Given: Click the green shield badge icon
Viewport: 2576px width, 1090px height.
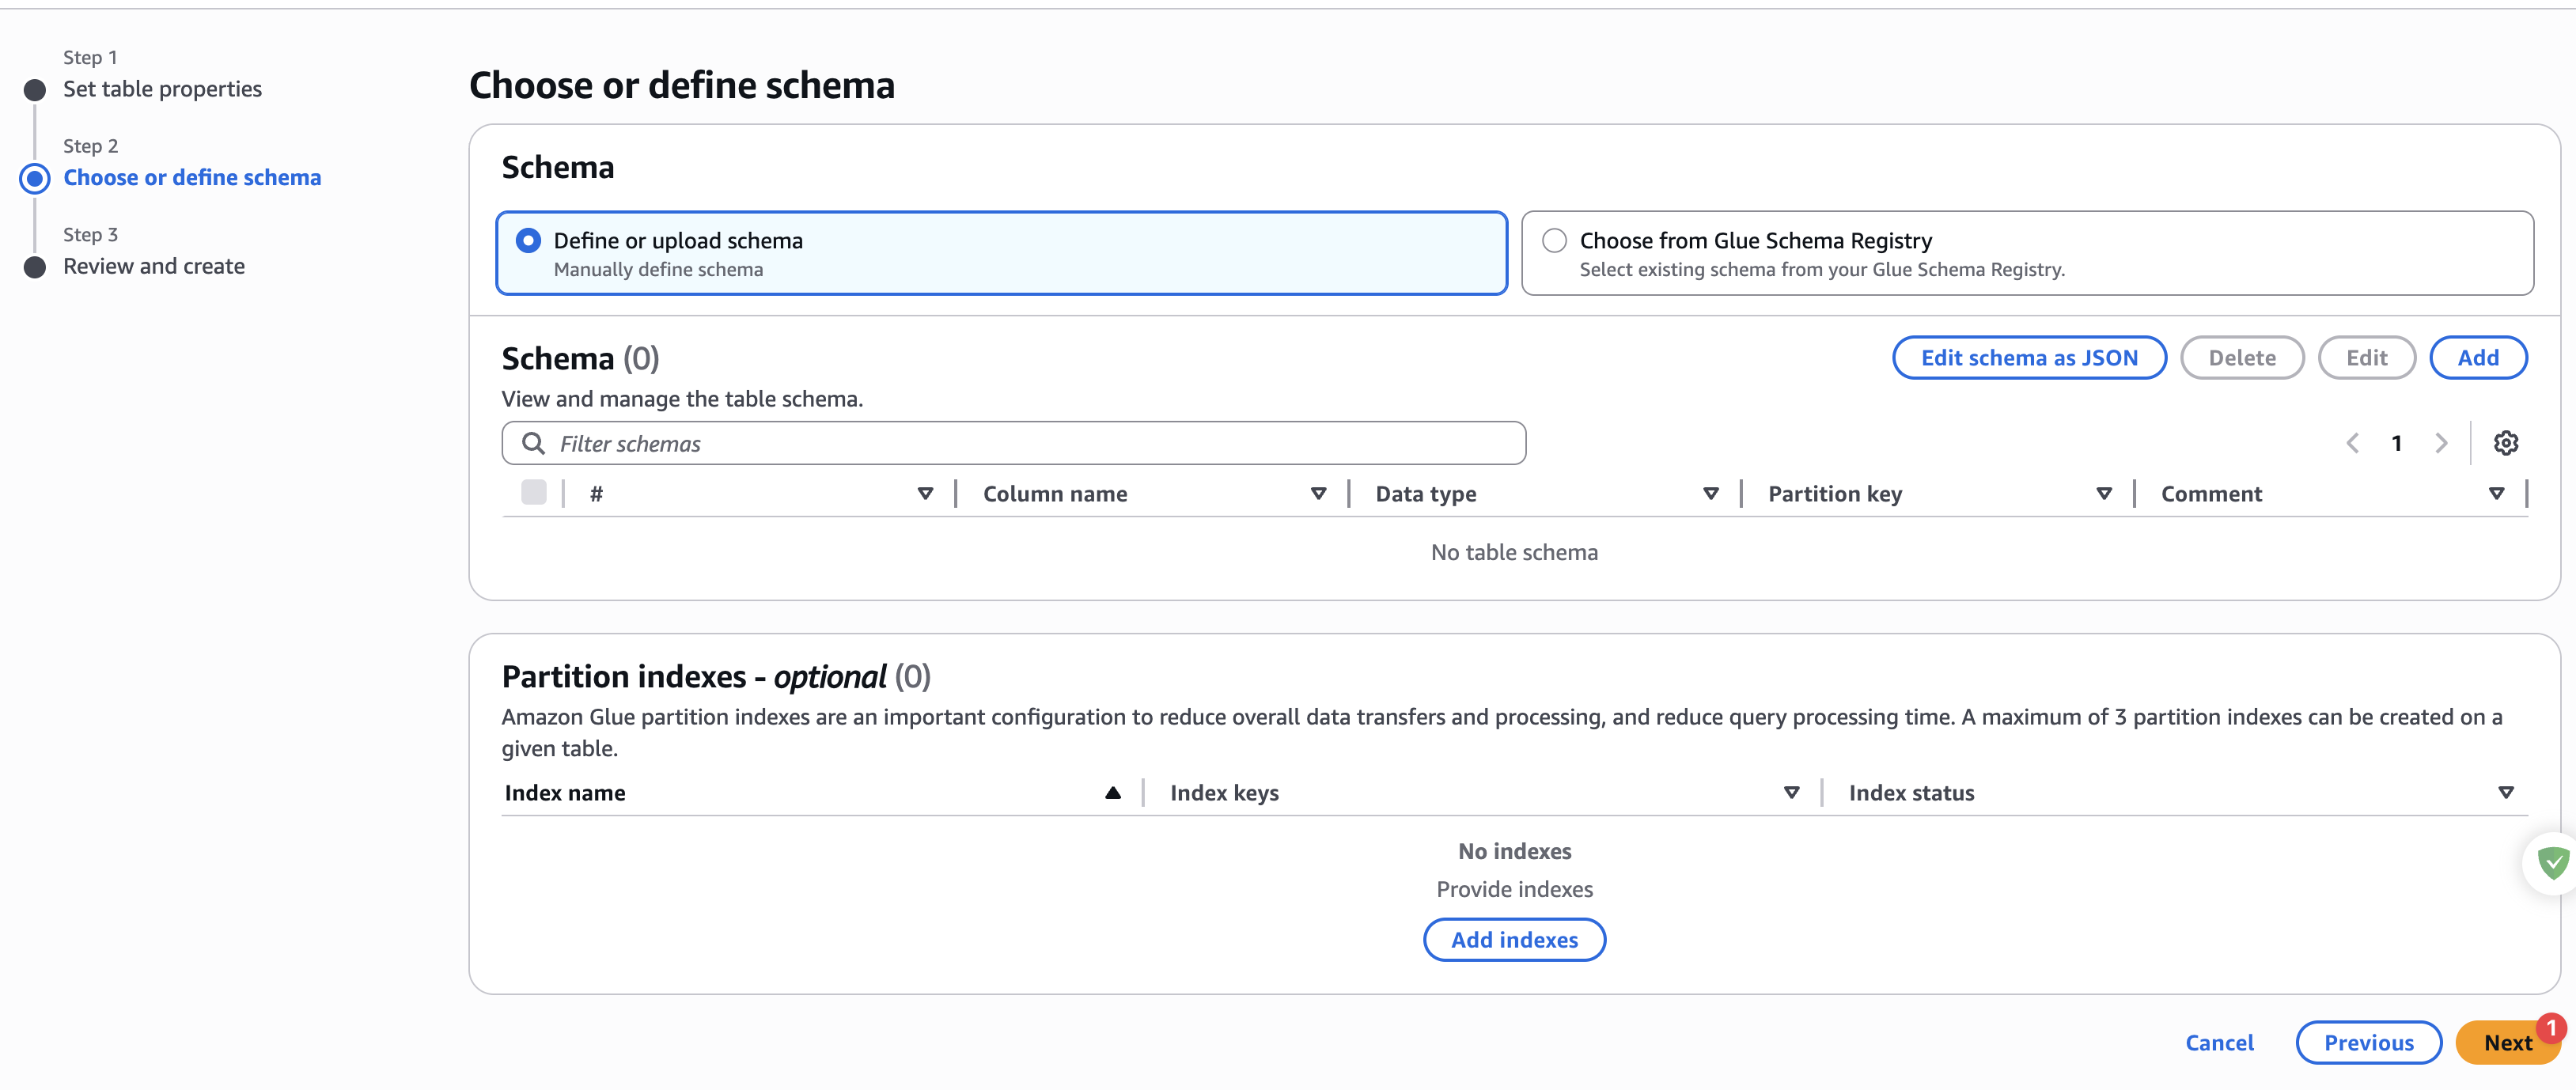Looking at the screenshot, I should (x=2553, y=862).
